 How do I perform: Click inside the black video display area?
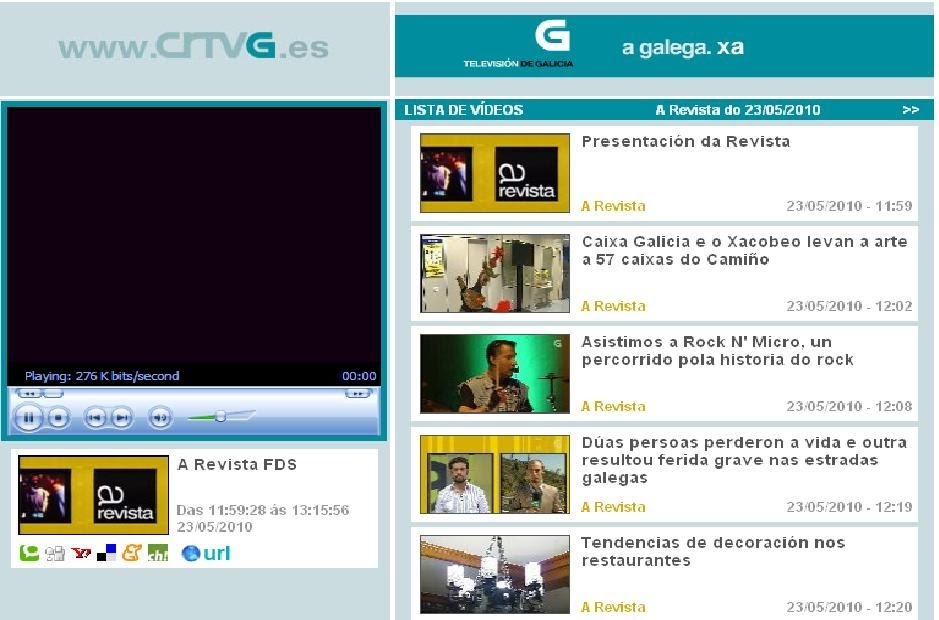pos(193,237)
